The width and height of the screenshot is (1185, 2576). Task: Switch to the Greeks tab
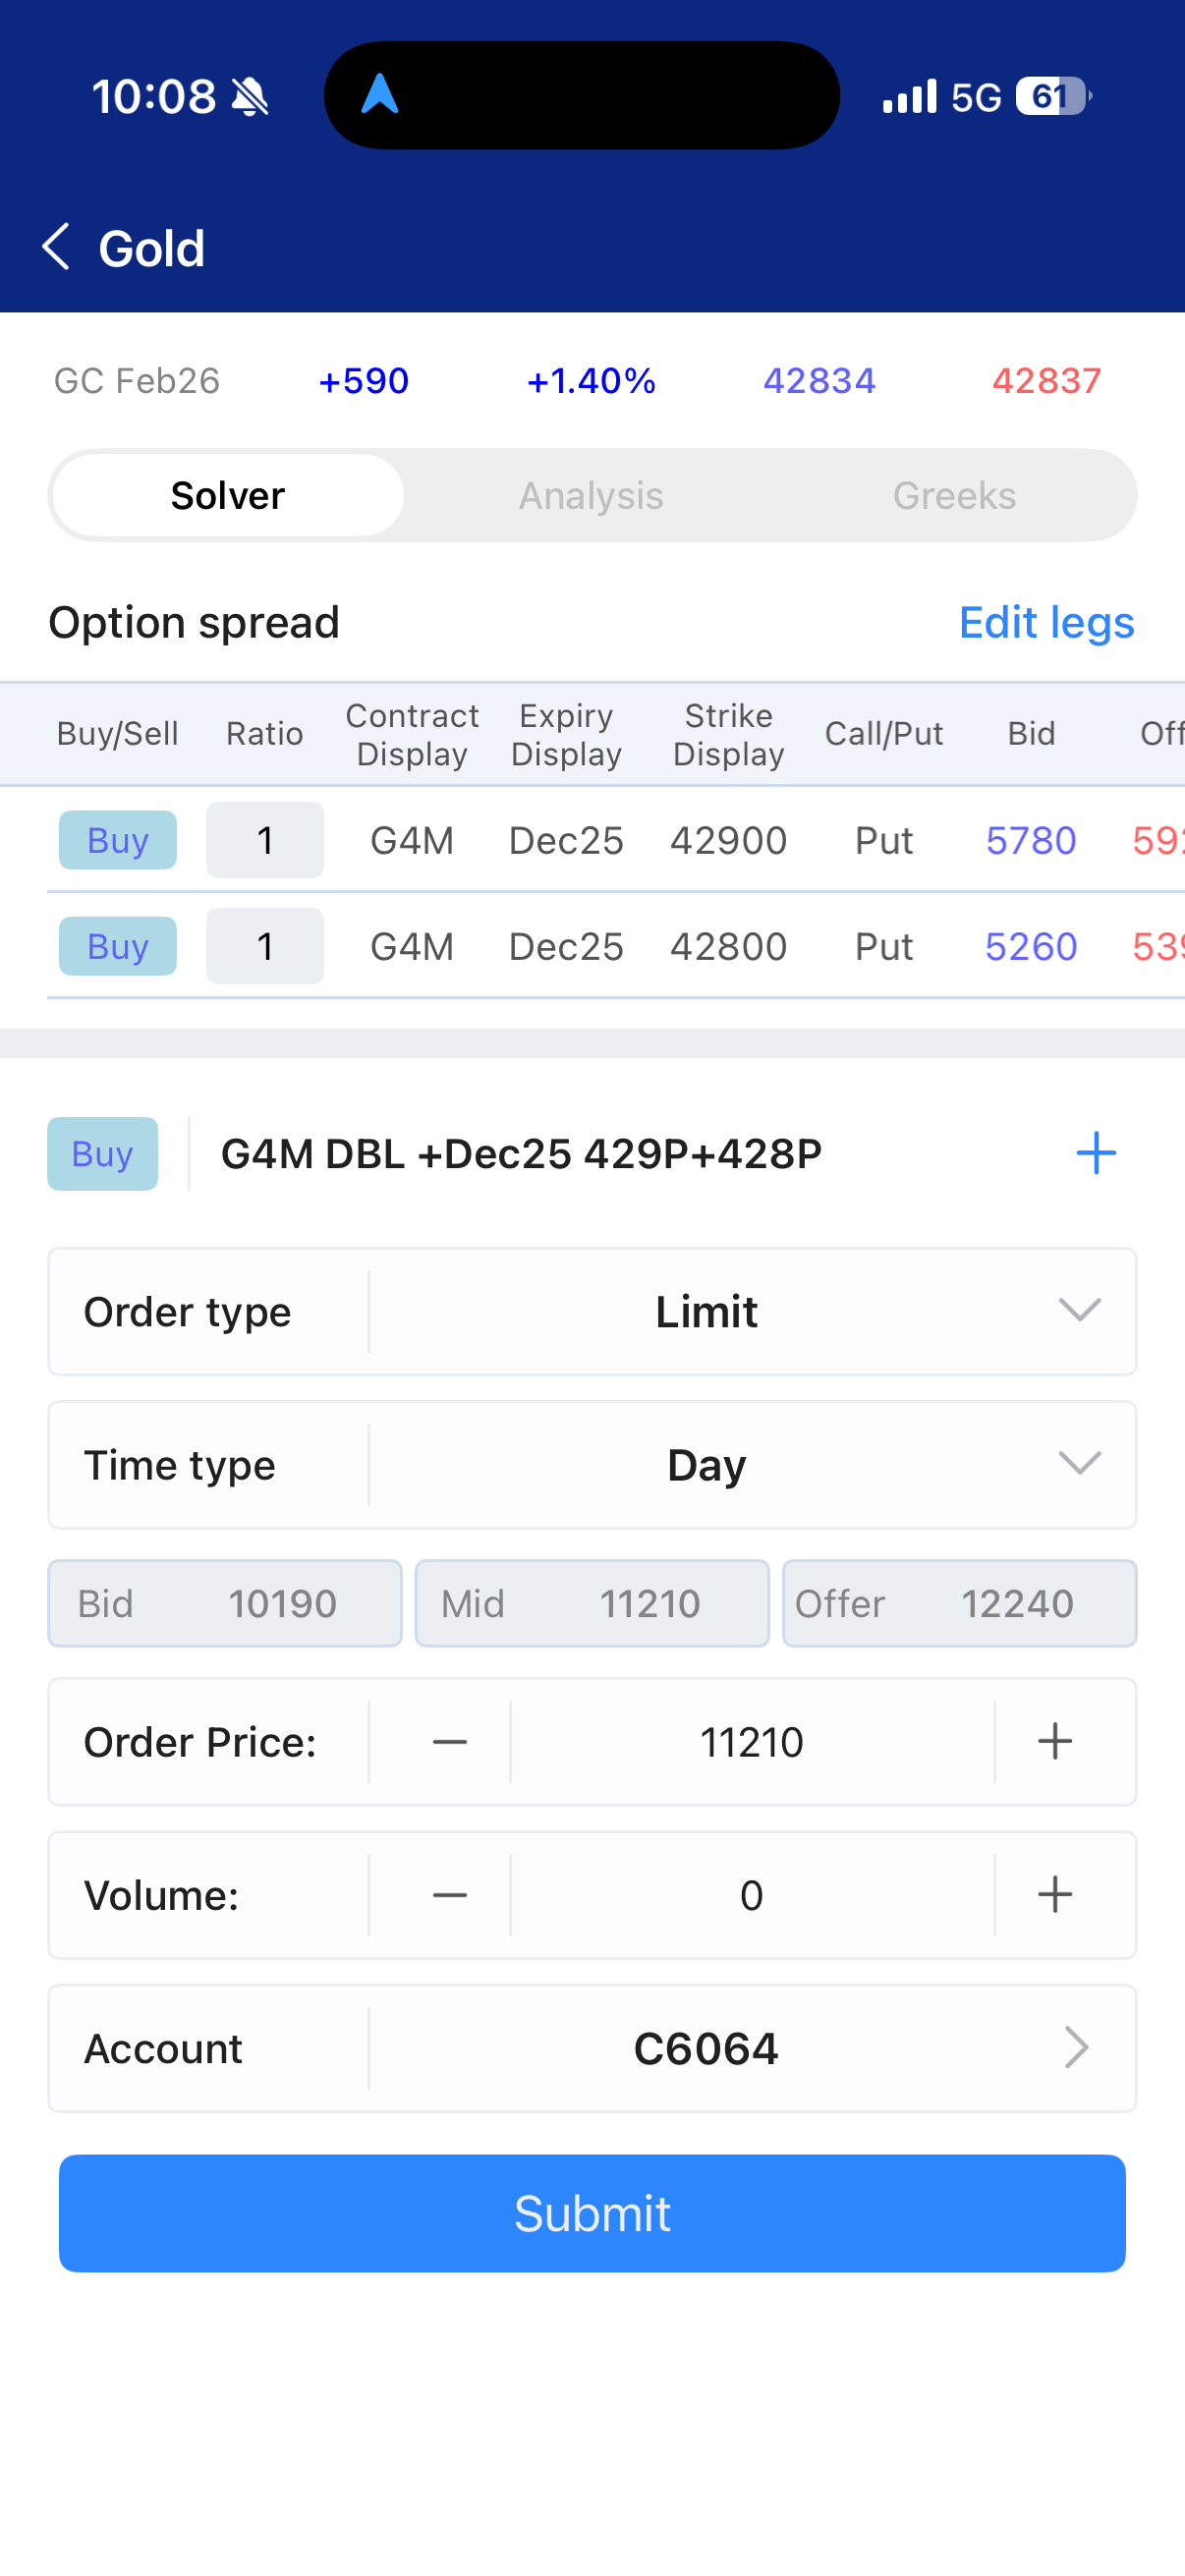954,496
